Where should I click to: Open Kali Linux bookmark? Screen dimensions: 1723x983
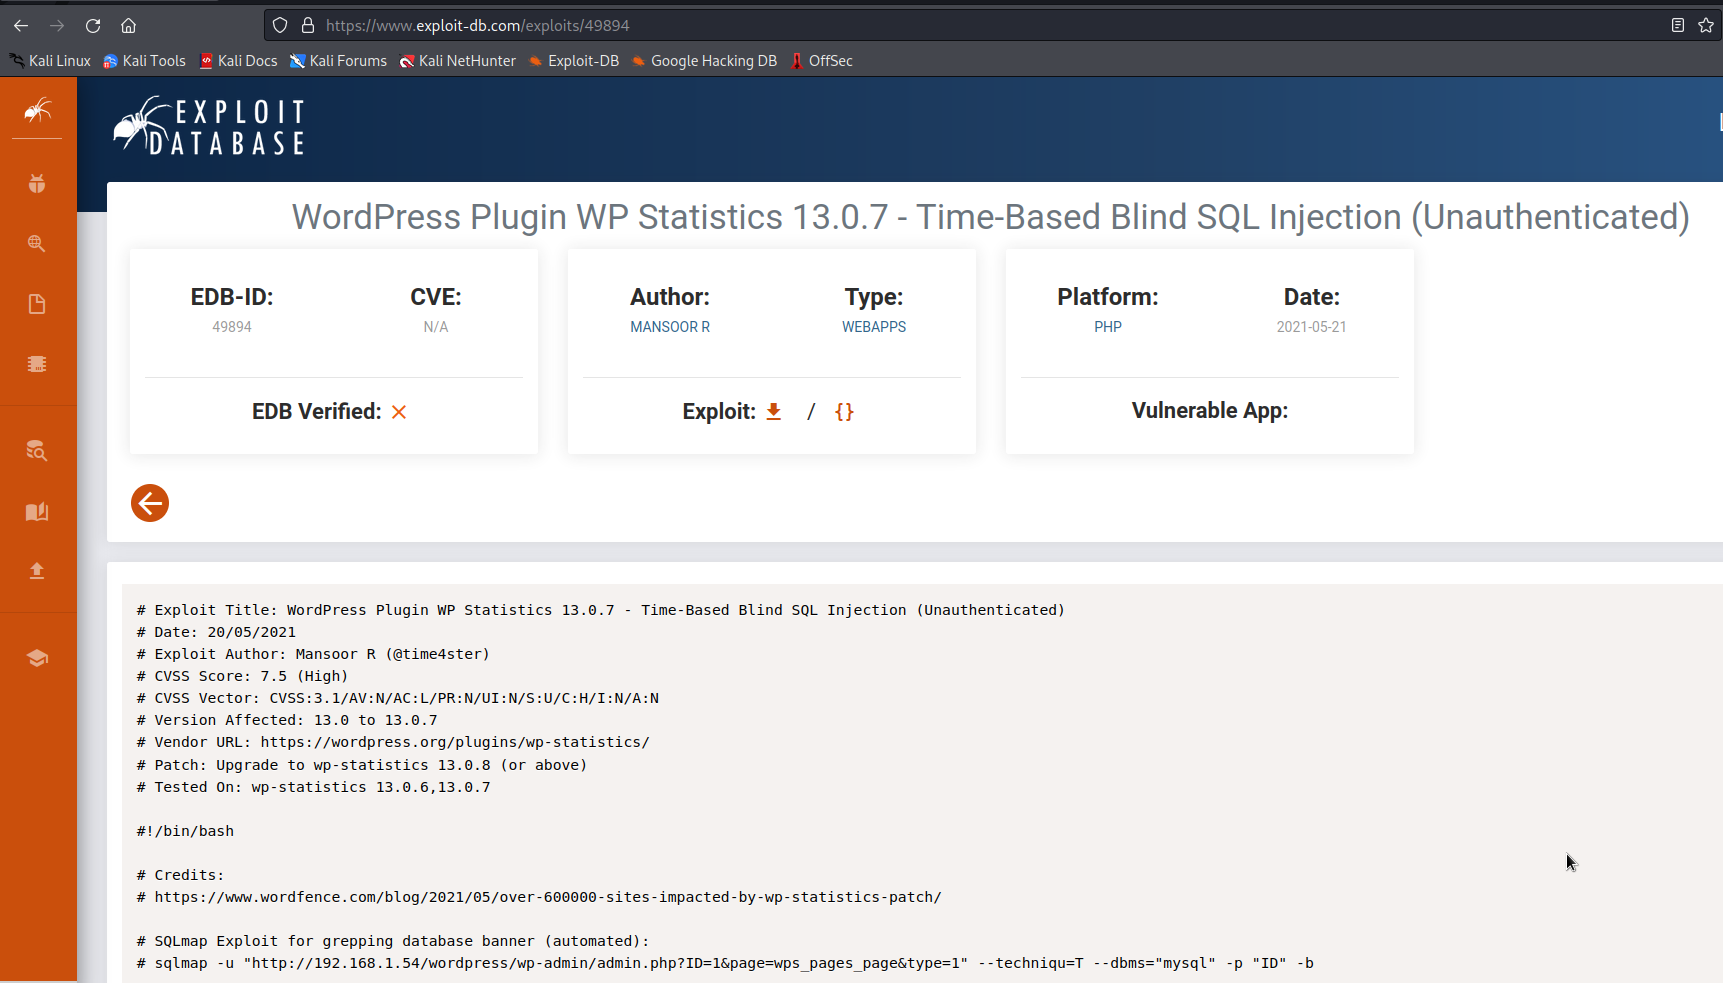50,61
